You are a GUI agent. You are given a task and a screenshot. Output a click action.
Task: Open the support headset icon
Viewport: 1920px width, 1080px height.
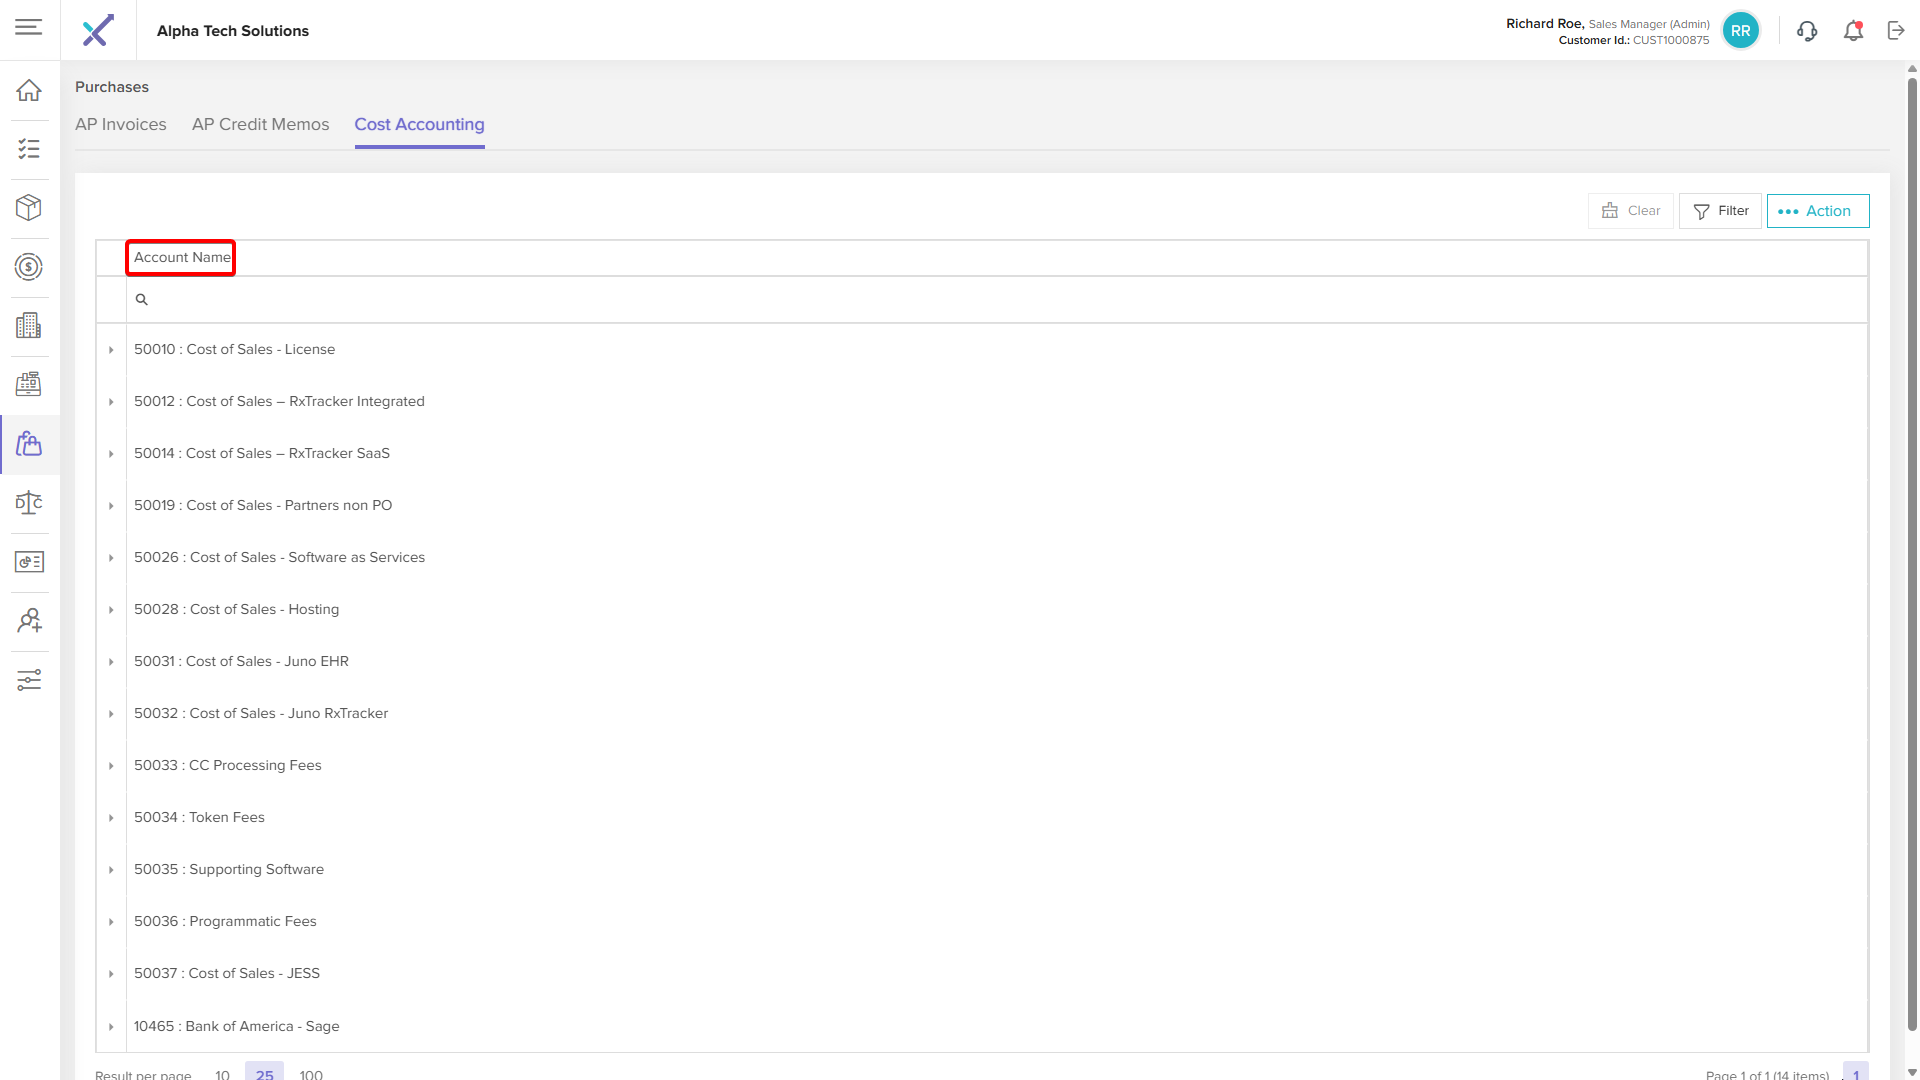(1807, 31)
